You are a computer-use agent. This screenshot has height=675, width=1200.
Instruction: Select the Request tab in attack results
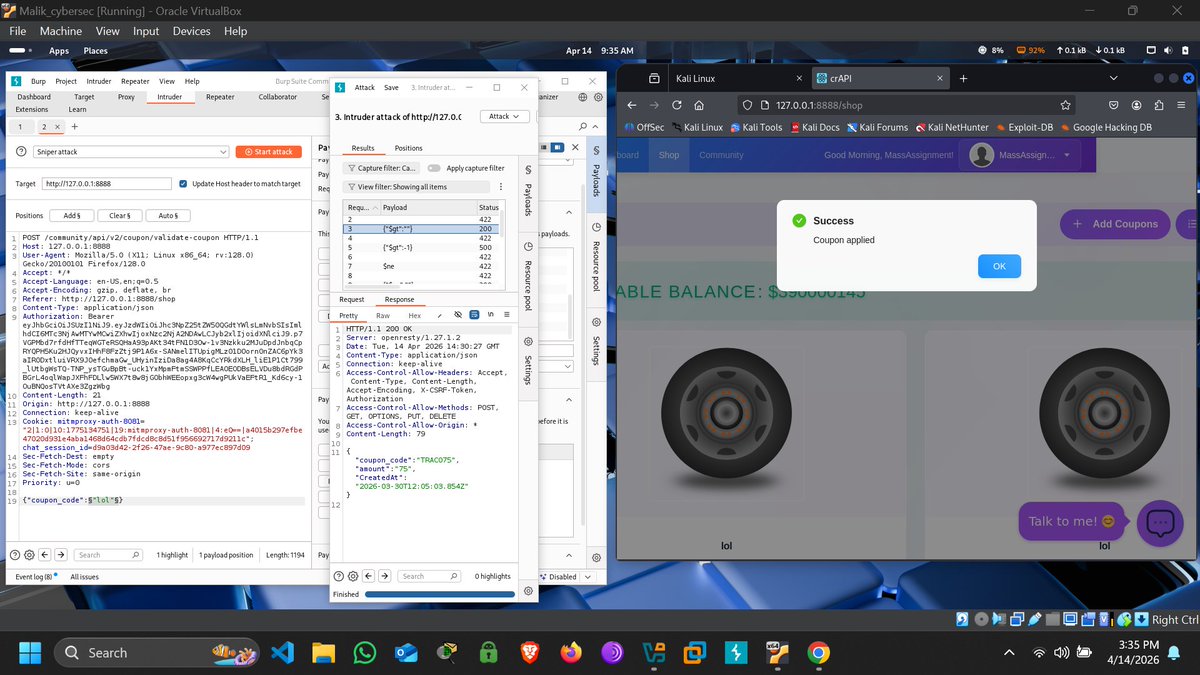(352, 299)
